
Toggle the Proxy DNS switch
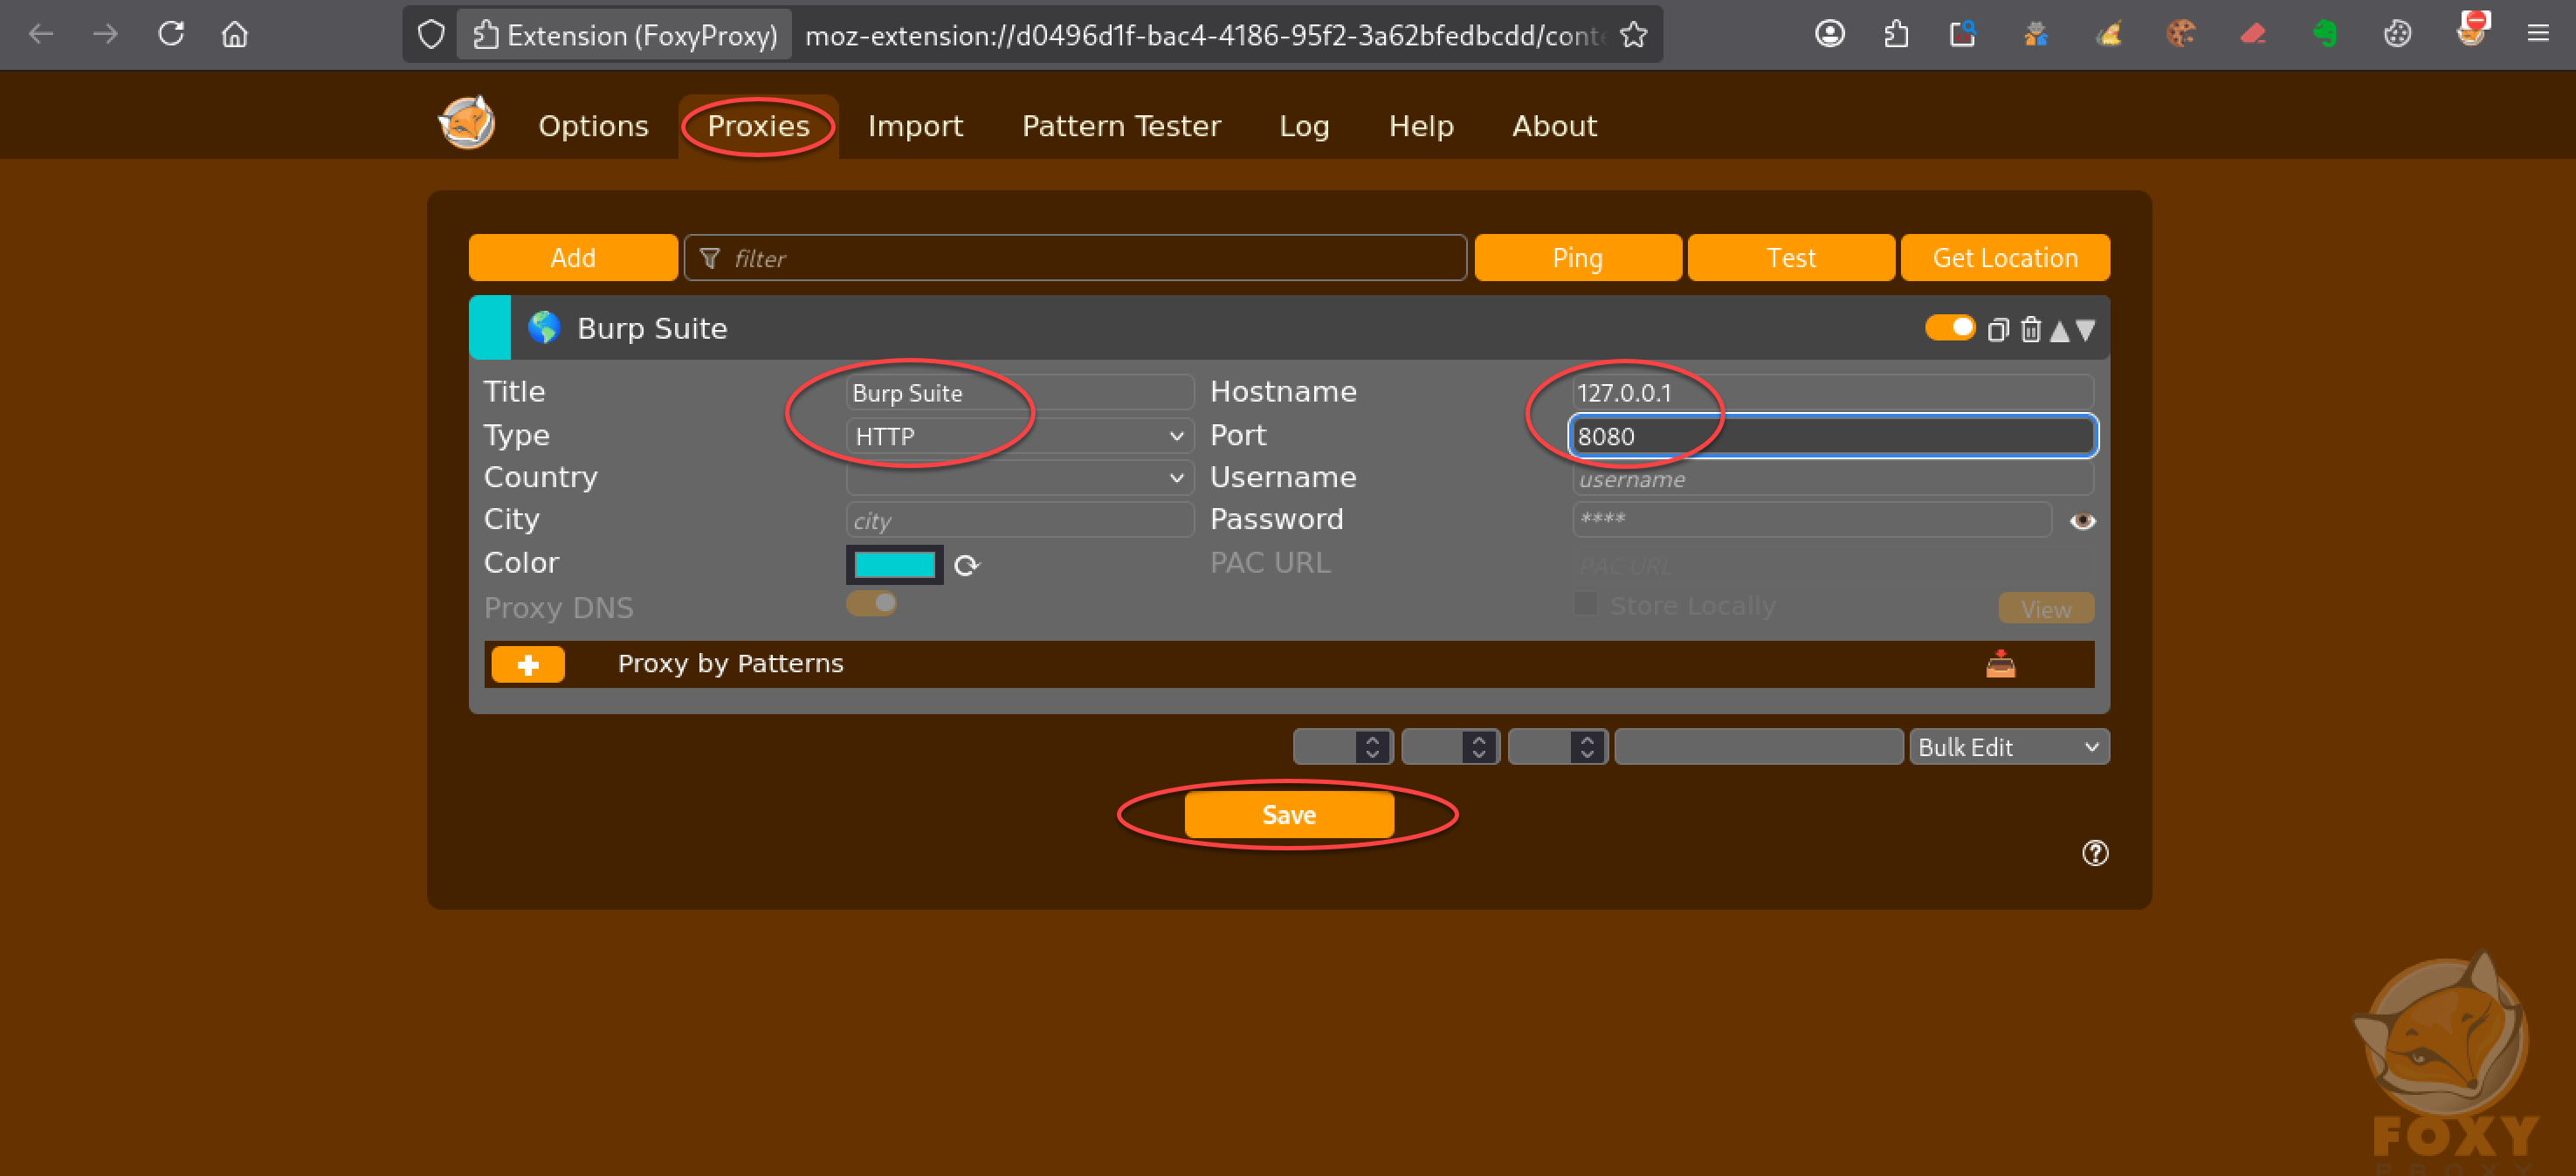point(871,603)
